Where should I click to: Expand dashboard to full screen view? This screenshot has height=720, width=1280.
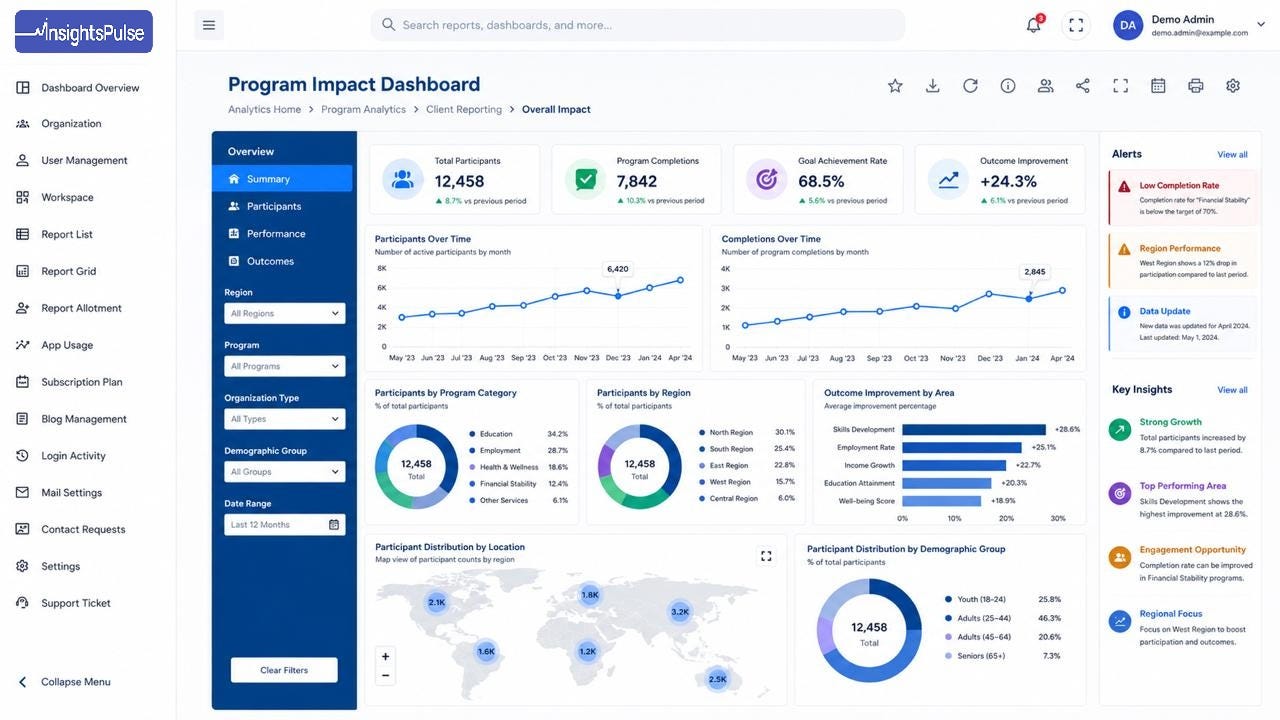click(x=1120, y=86)
